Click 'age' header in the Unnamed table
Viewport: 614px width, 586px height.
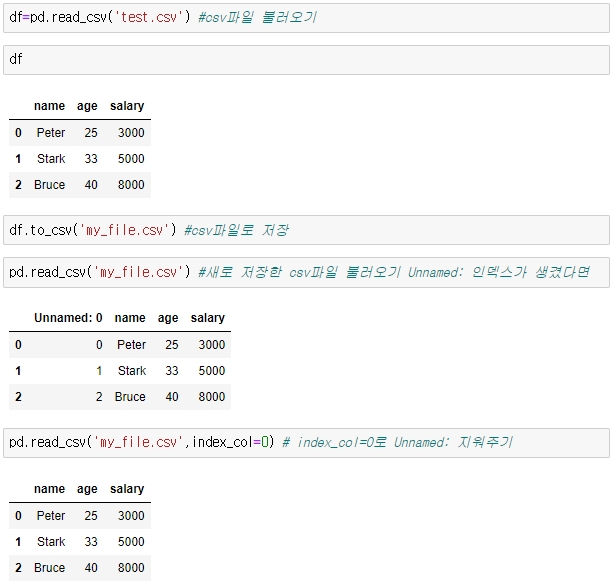168,318
